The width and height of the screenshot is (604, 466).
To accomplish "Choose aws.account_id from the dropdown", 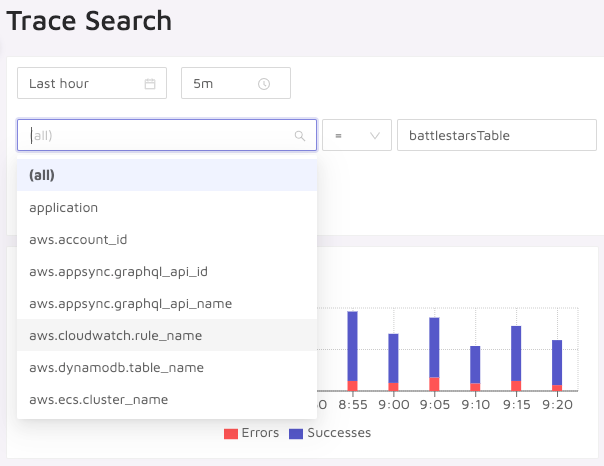I will coord(78,239).
